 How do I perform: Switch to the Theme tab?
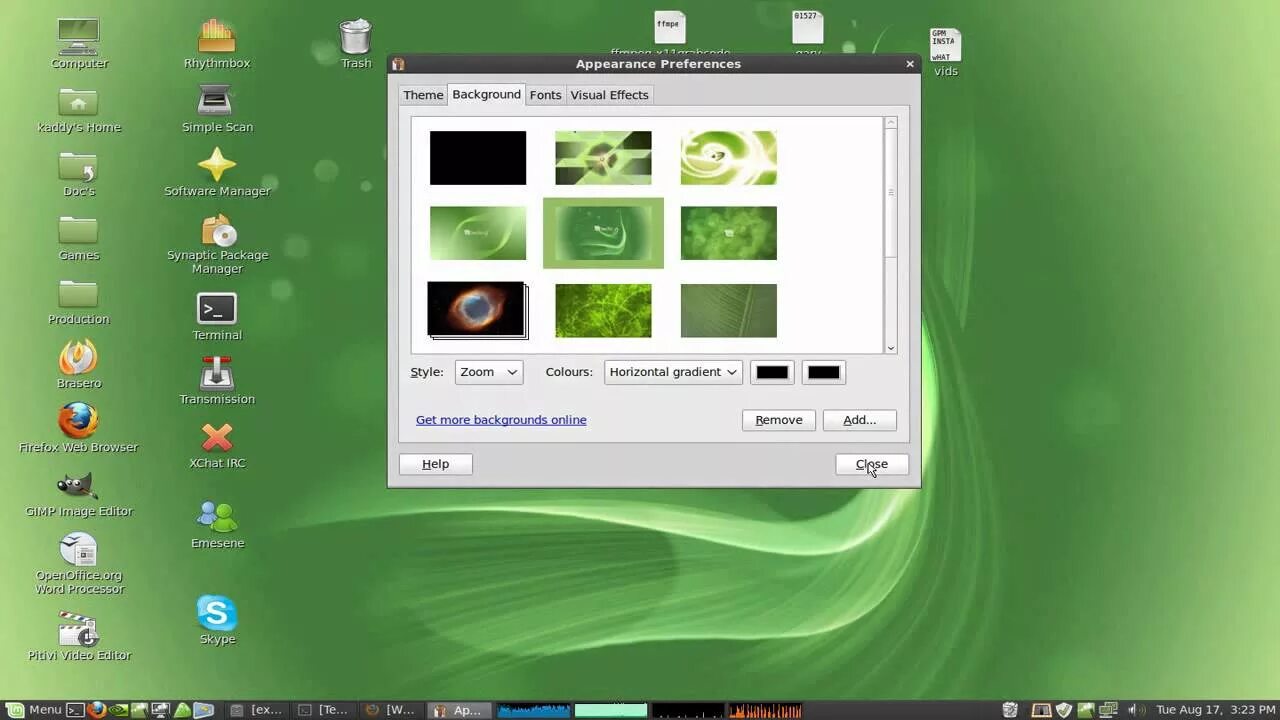click(423, 95)
